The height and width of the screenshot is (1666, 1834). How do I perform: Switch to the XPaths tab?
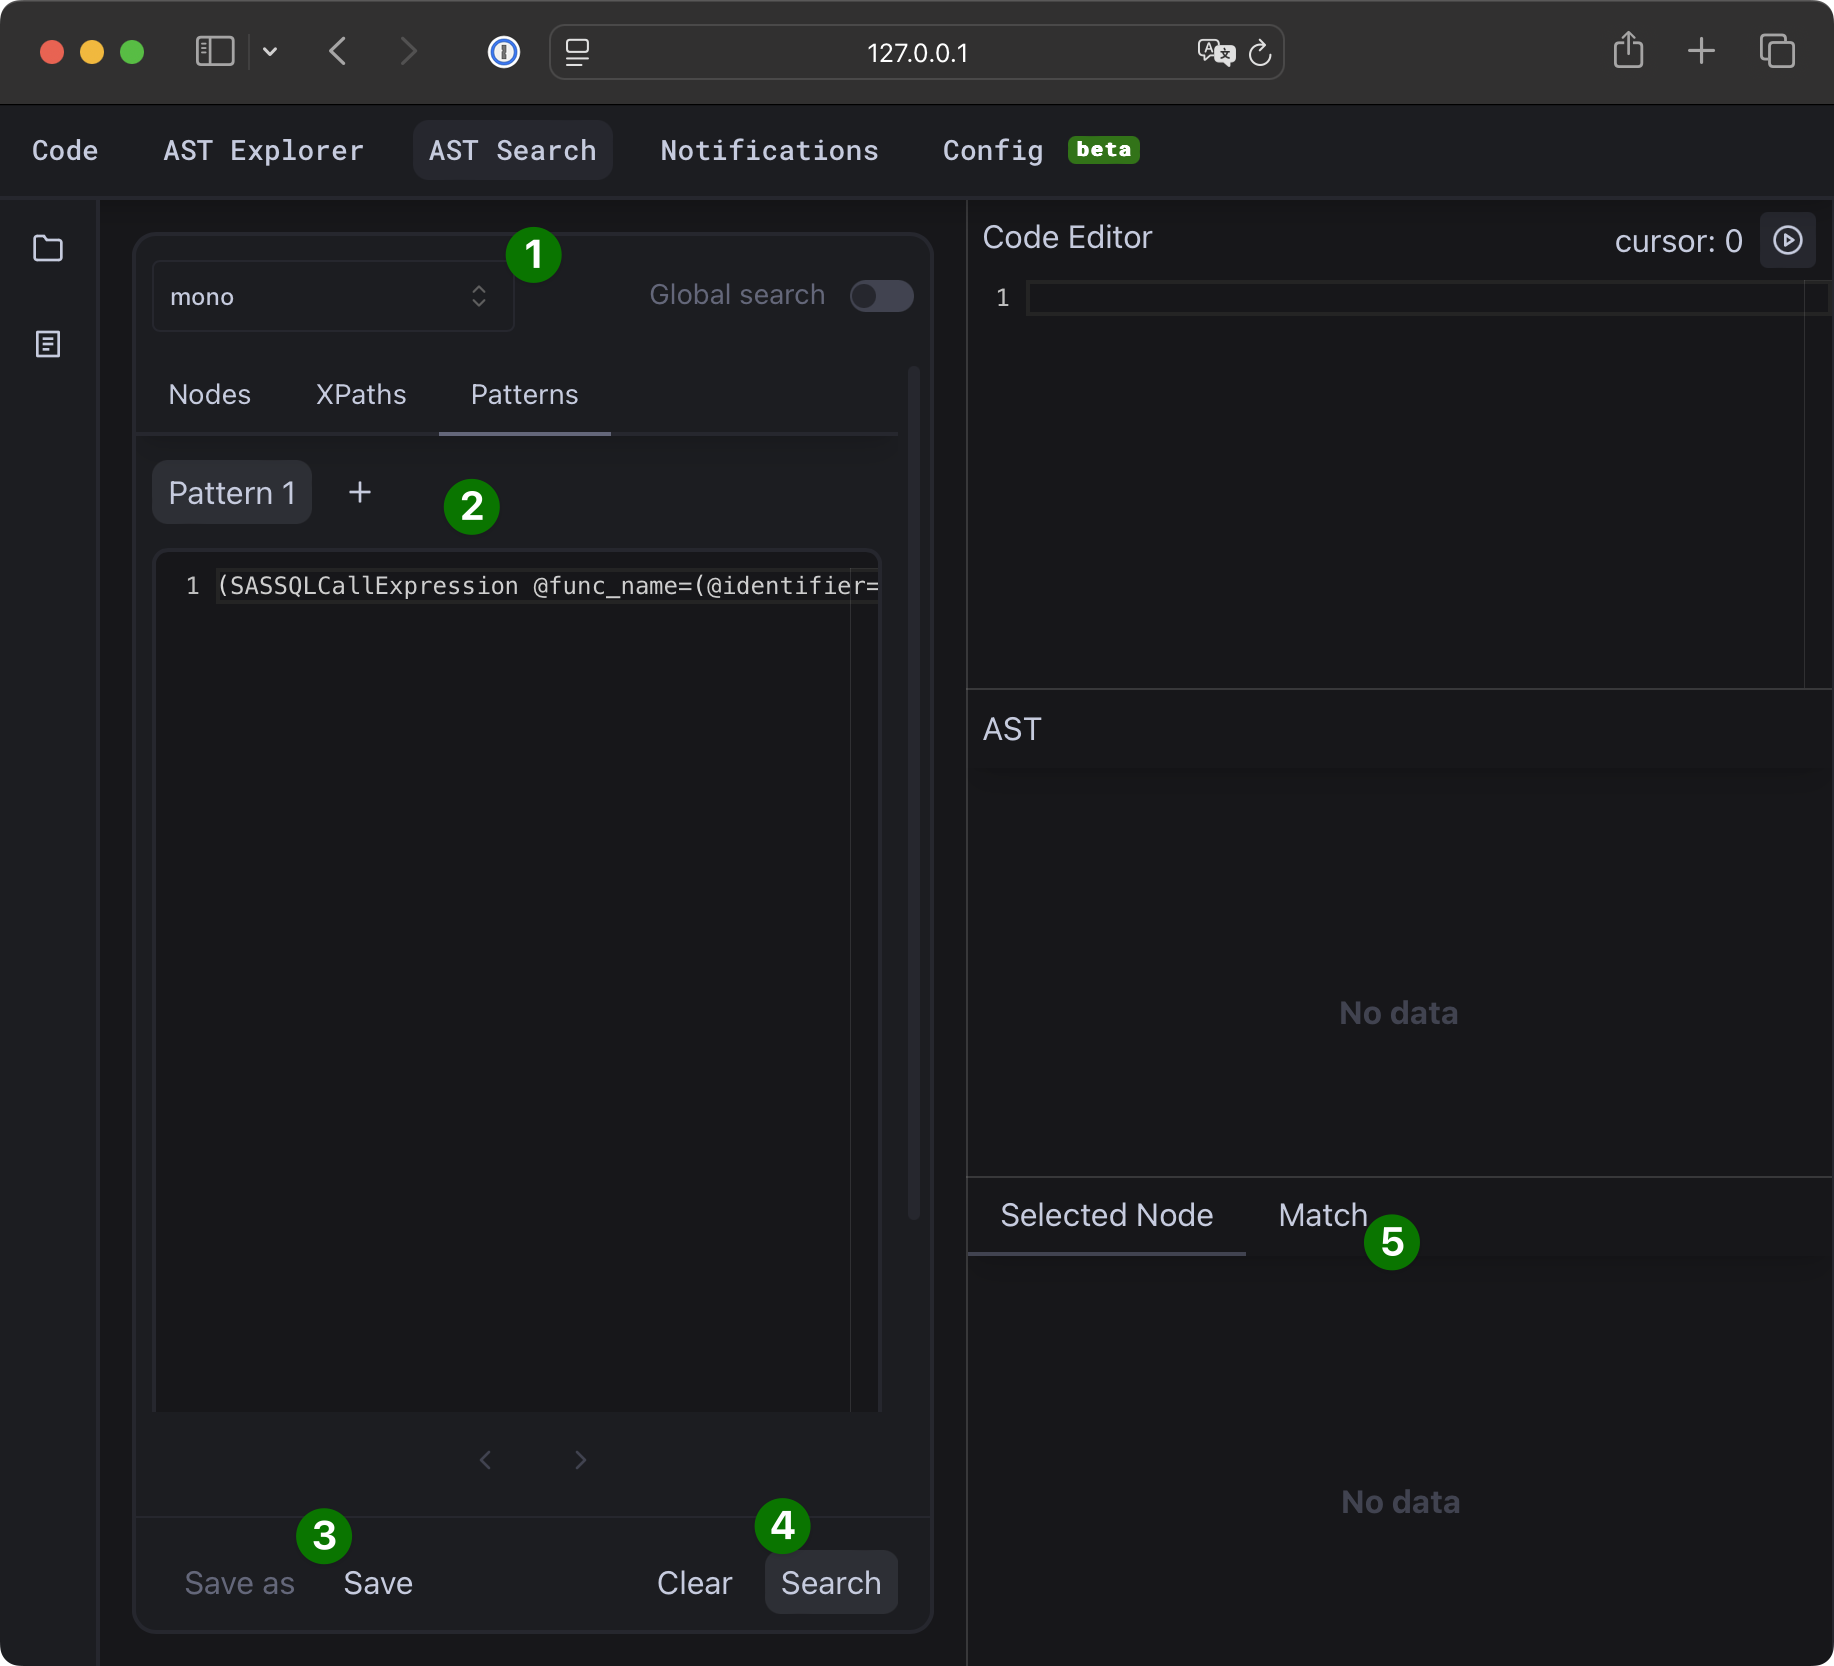pyautogui.click(x=361, y=394)
